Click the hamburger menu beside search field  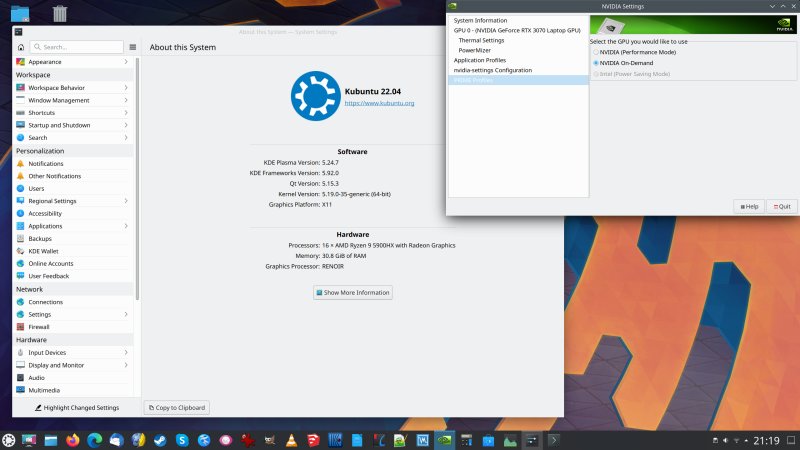coord(132,47)
